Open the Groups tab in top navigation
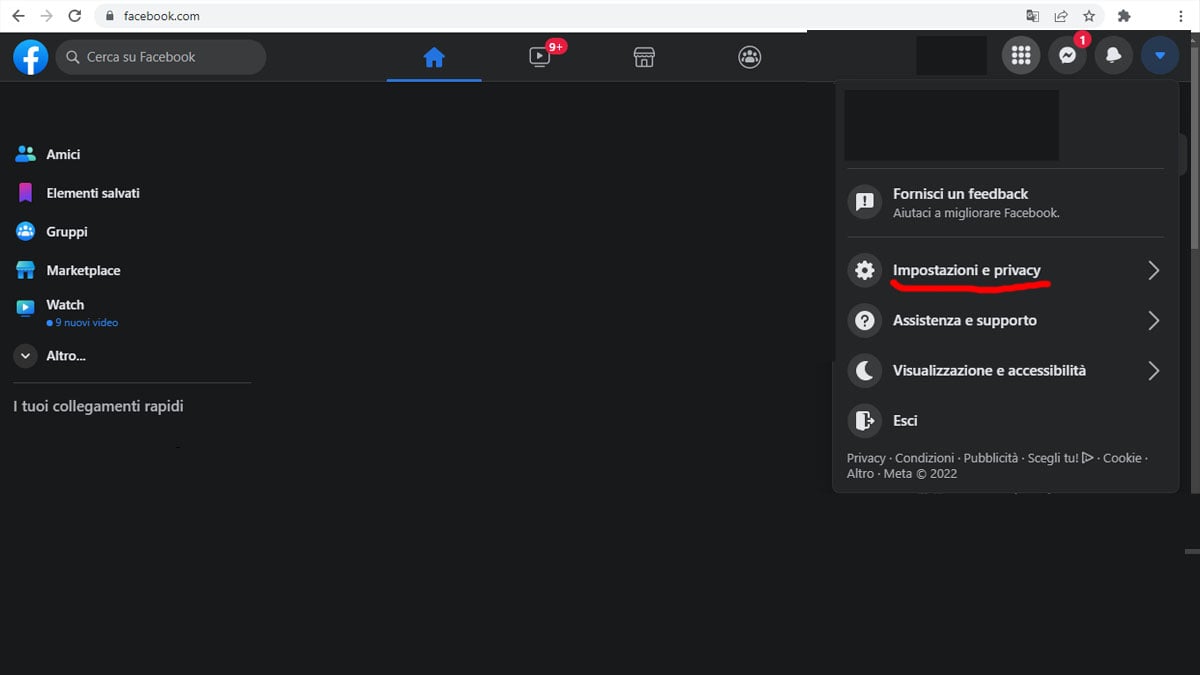This screenshot has width=1200, height=675. tap(749, 57)
